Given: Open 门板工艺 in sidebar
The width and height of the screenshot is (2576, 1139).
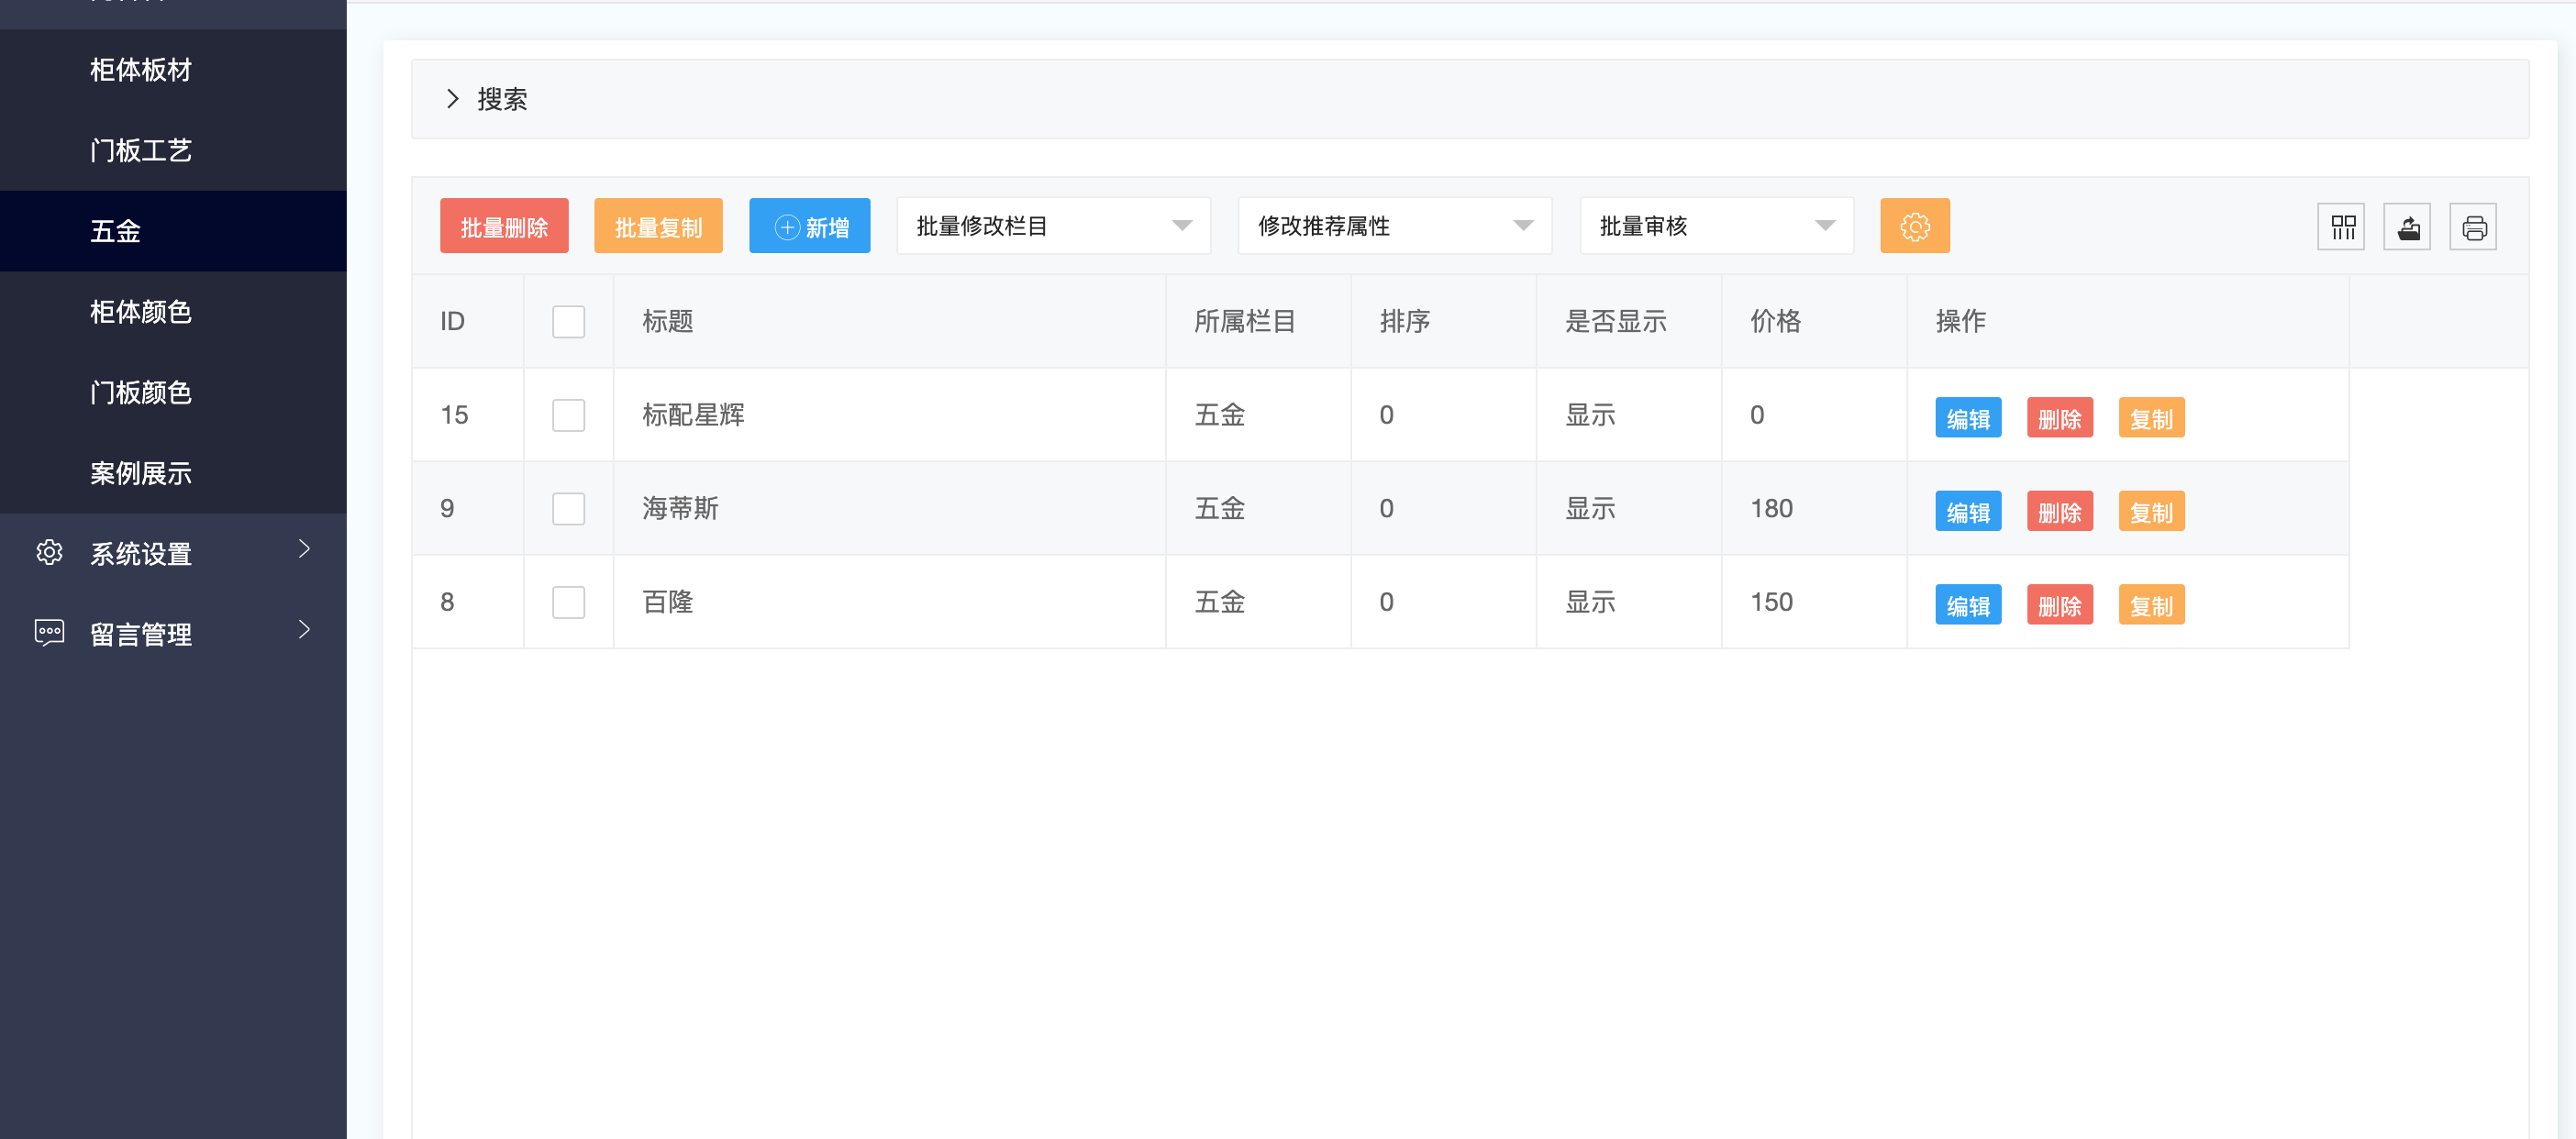Looking at the screenshot, I should (173, 150).
